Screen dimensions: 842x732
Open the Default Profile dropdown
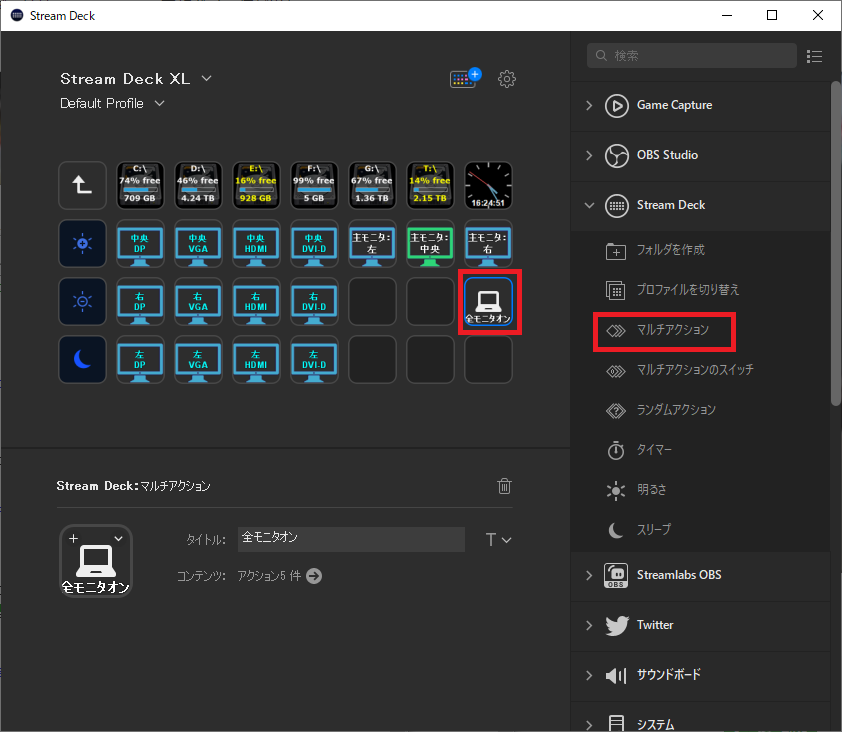click(x=159, y=103)
